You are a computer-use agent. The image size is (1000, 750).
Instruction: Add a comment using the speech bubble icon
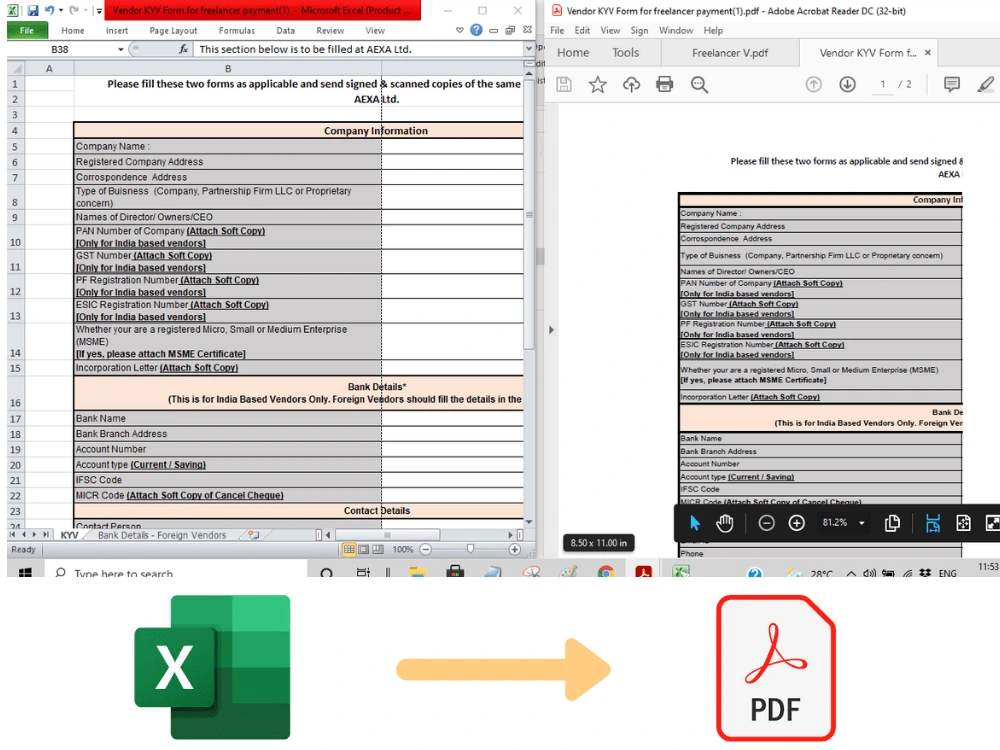click(x=952, y=84)
